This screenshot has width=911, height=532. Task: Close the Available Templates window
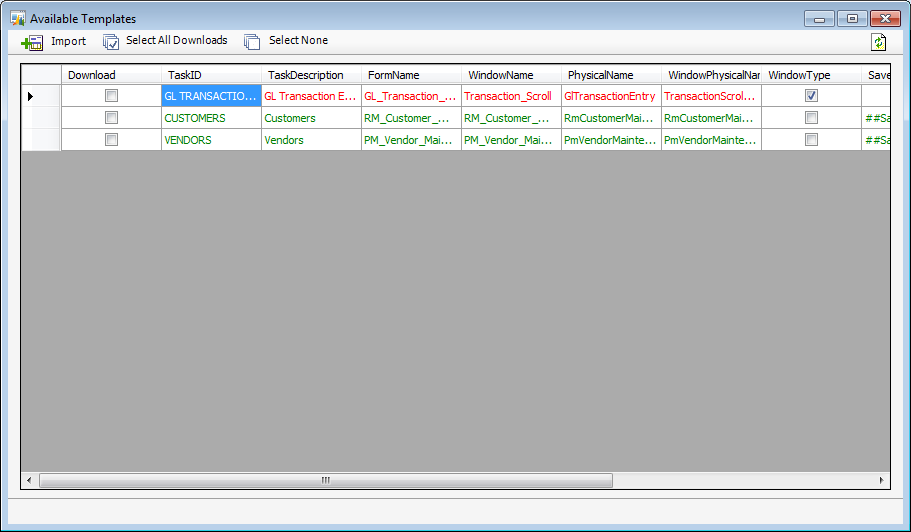click(x=885, y=19)
